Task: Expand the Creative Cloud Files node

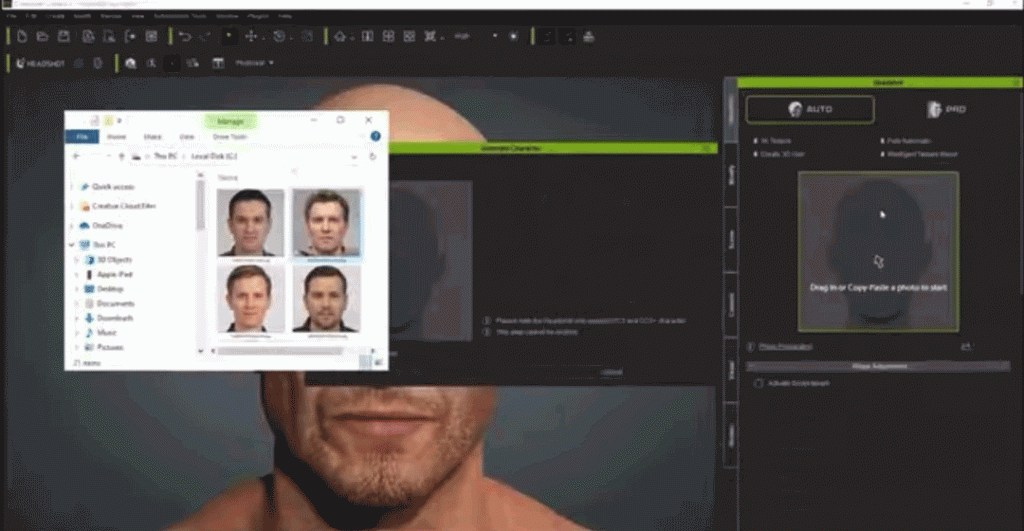Action: pyautogui.click(x=72, y=206)
